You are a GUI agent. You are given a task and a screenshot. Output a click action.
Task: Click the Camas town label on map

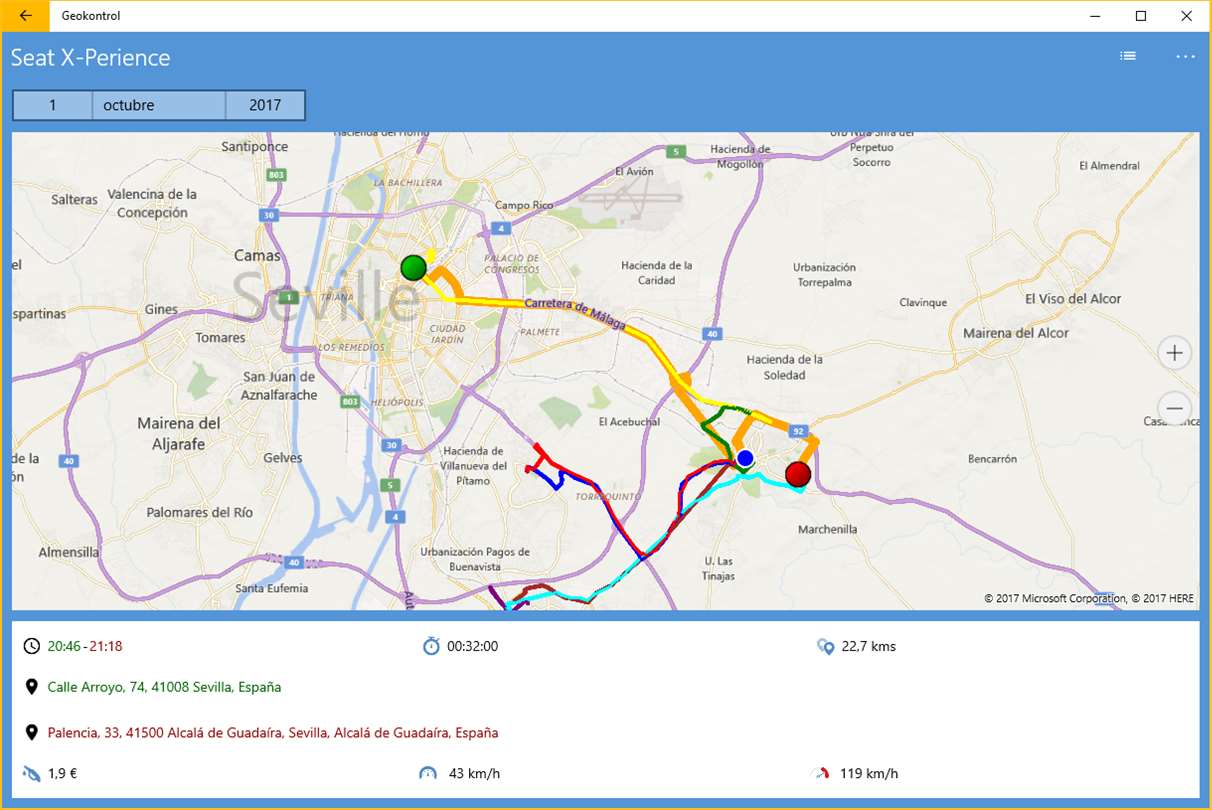(257, 255)
